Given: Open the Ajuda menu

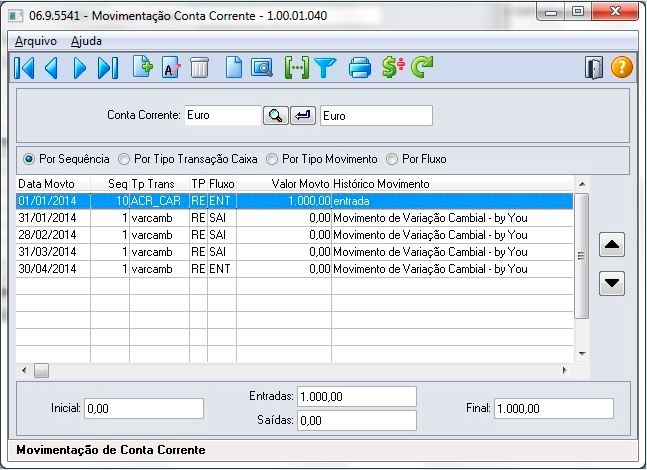Looking at the screenshot, I should click(x=86, y=41).
